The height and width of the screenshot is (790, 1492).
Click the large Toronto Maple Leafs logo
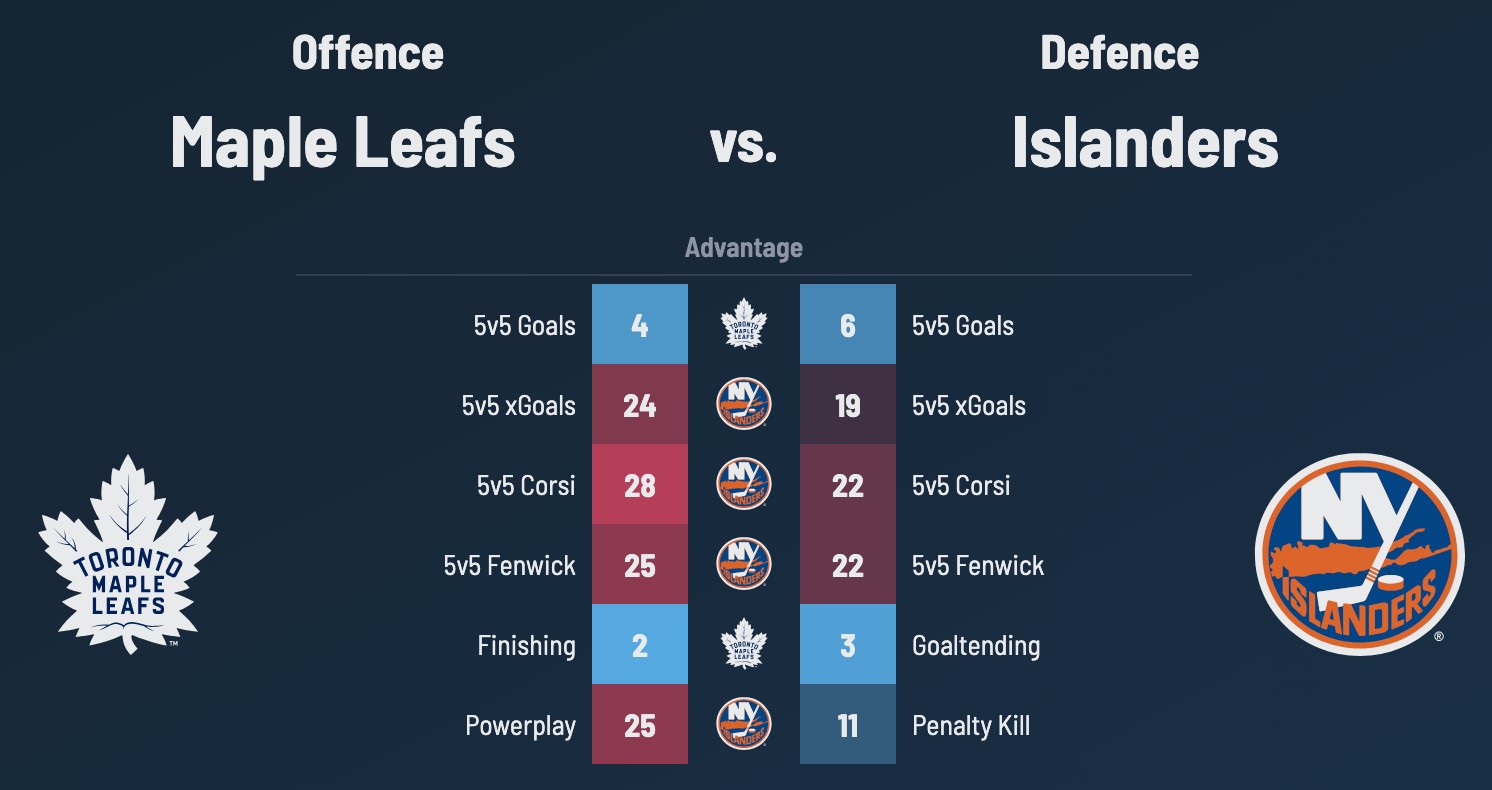(x=128, y=554)
